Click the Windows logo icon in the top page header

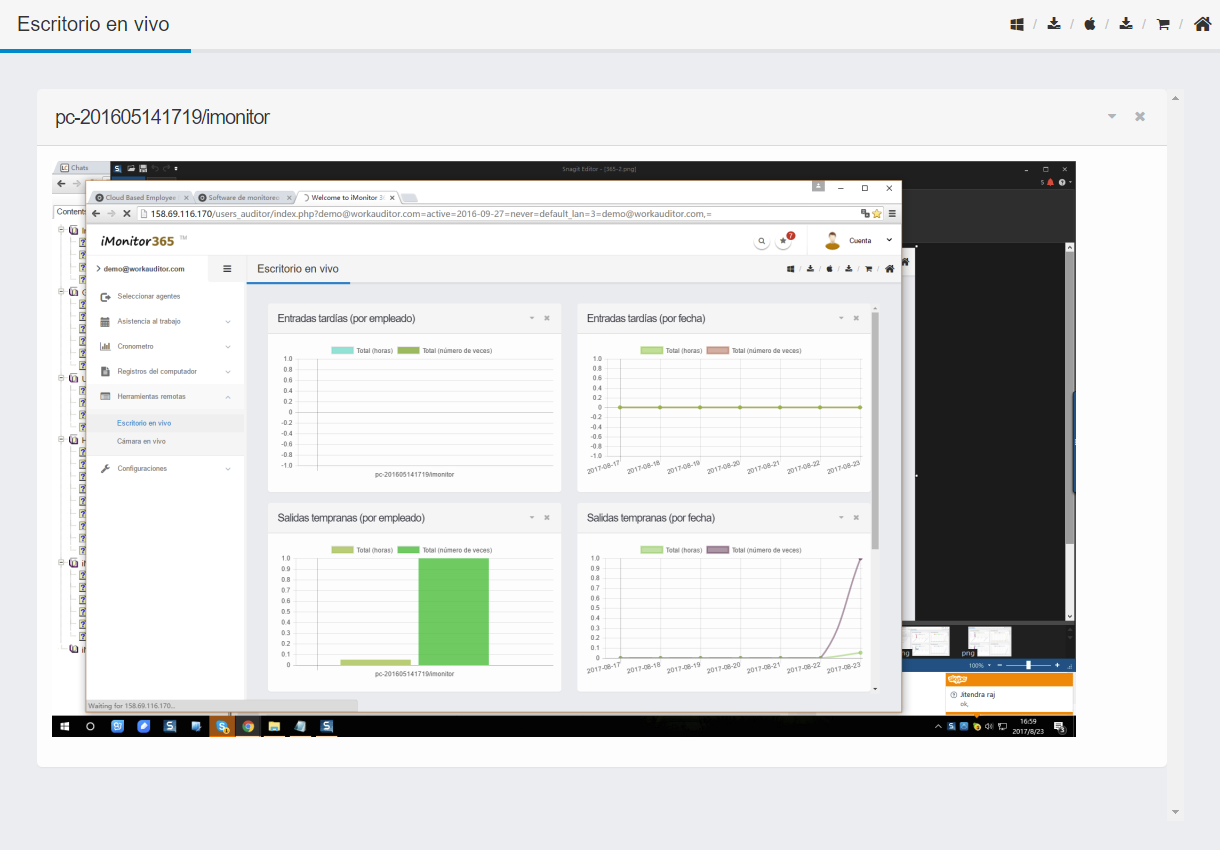pyautogui.click(x=1016, y=24)
